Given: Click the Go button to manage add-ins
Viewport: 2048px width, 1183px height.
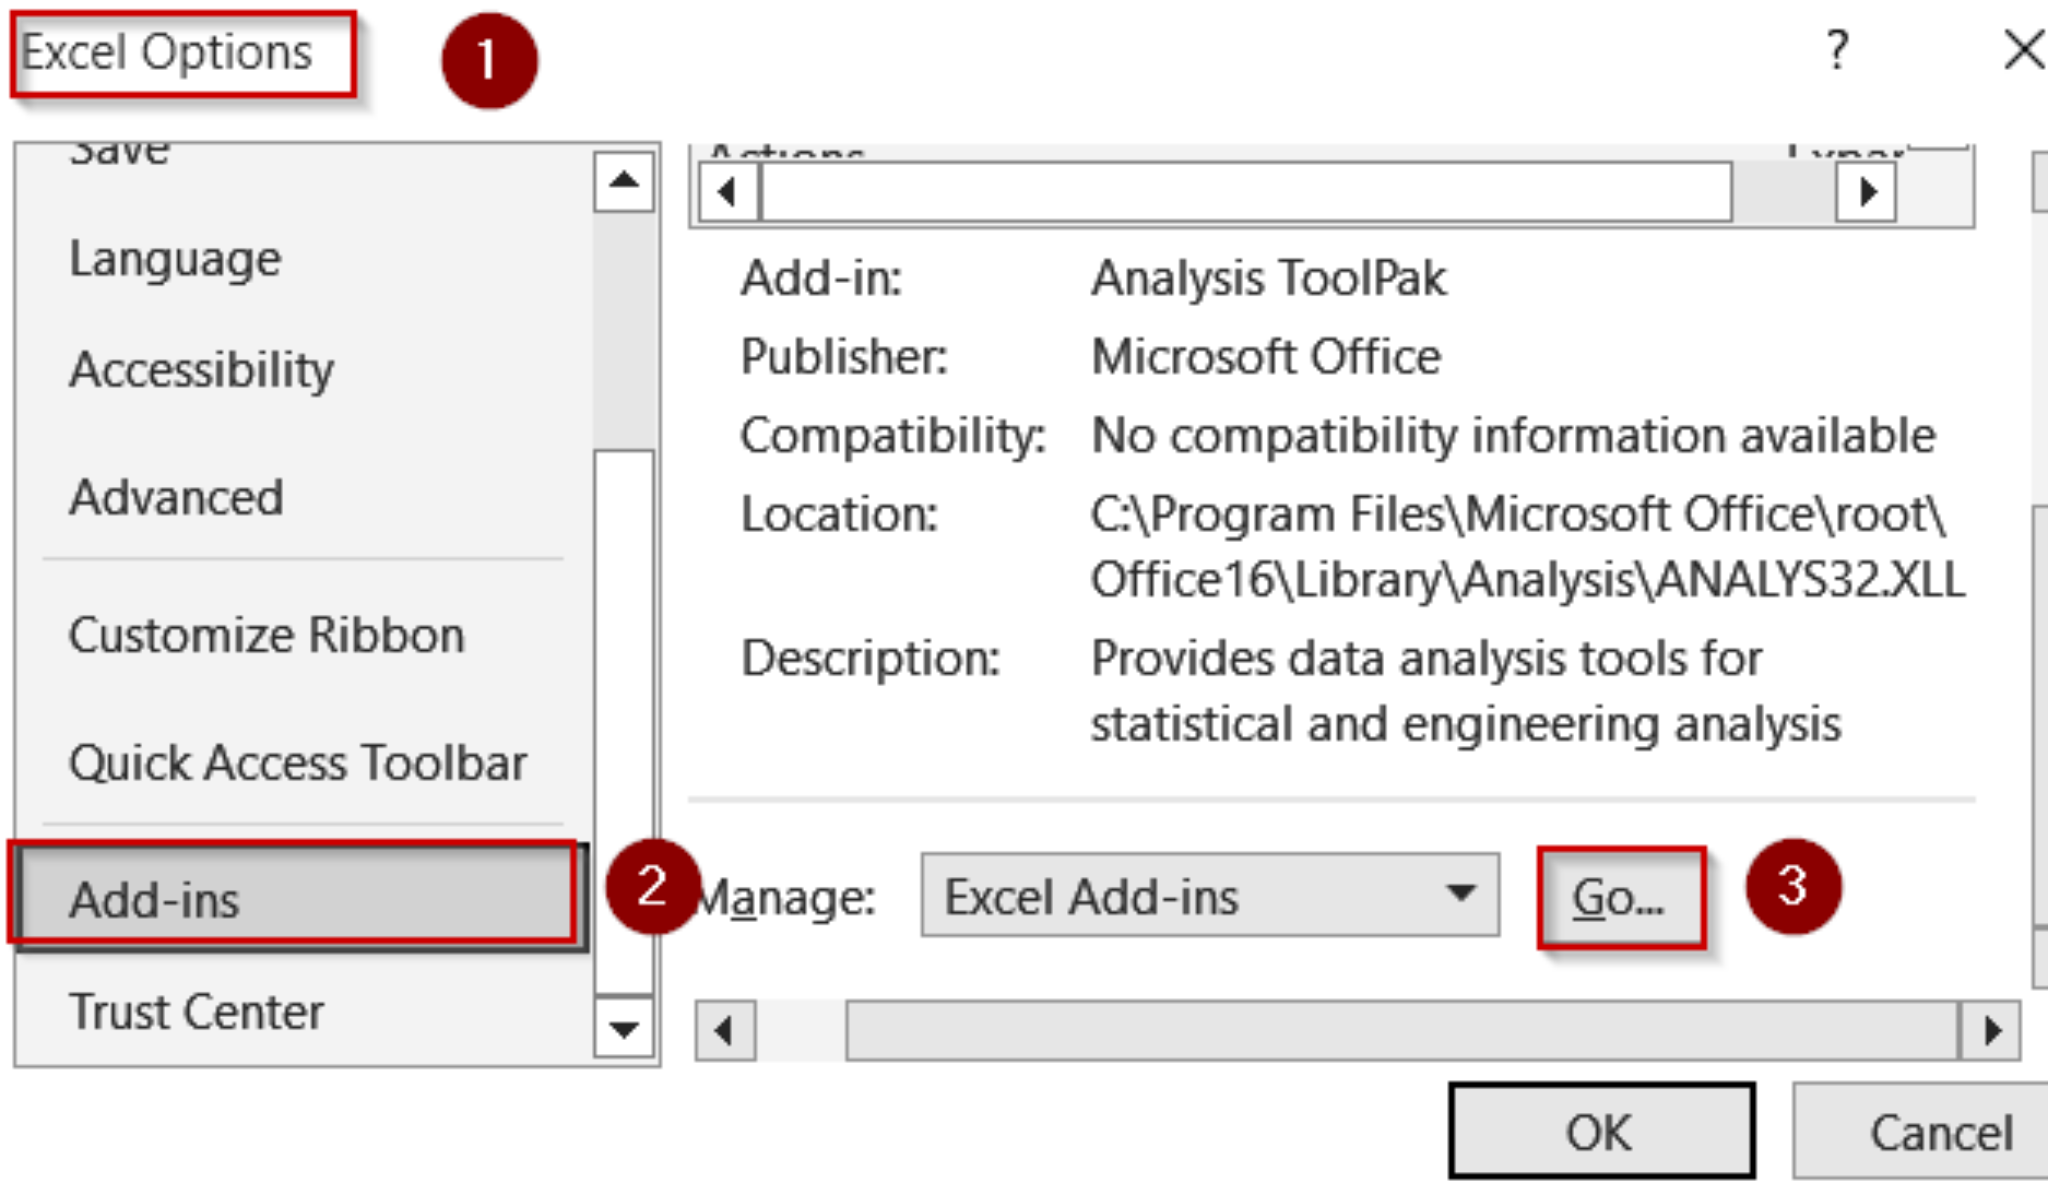Looking at the screenshot, I should [1620, 895].
